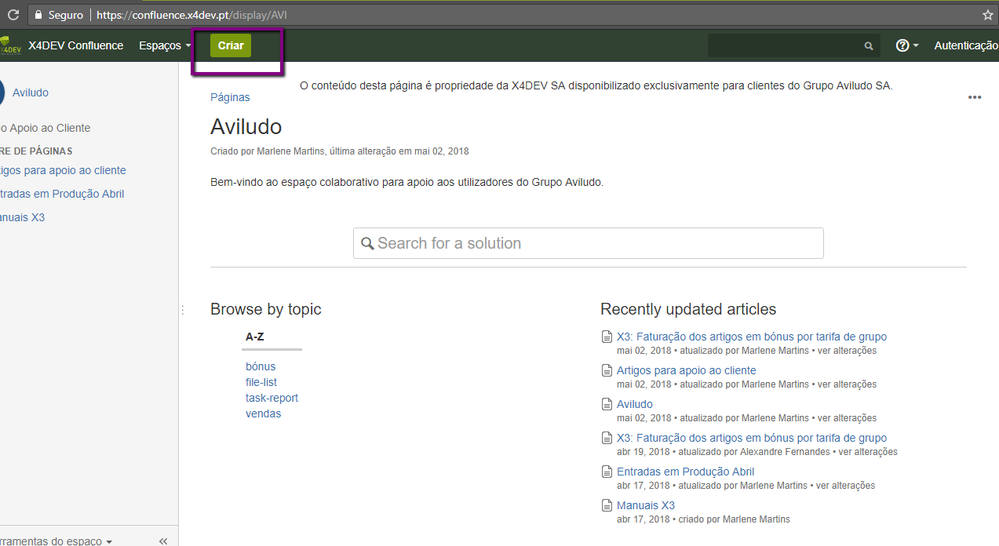Open X3: Faturação article dated abr 19

coord(751,438)
